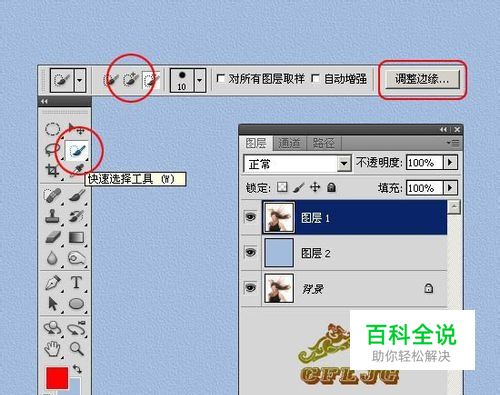Toggle lock all icon

pos(331,187)
